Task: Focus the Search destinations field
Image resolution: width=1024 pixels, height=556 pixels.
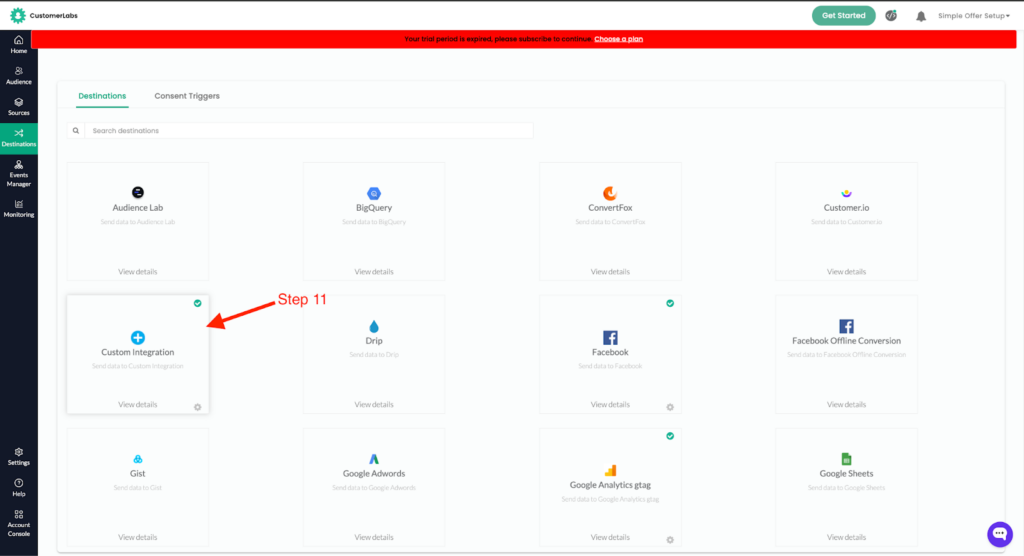Action: [x=309, y=131]
